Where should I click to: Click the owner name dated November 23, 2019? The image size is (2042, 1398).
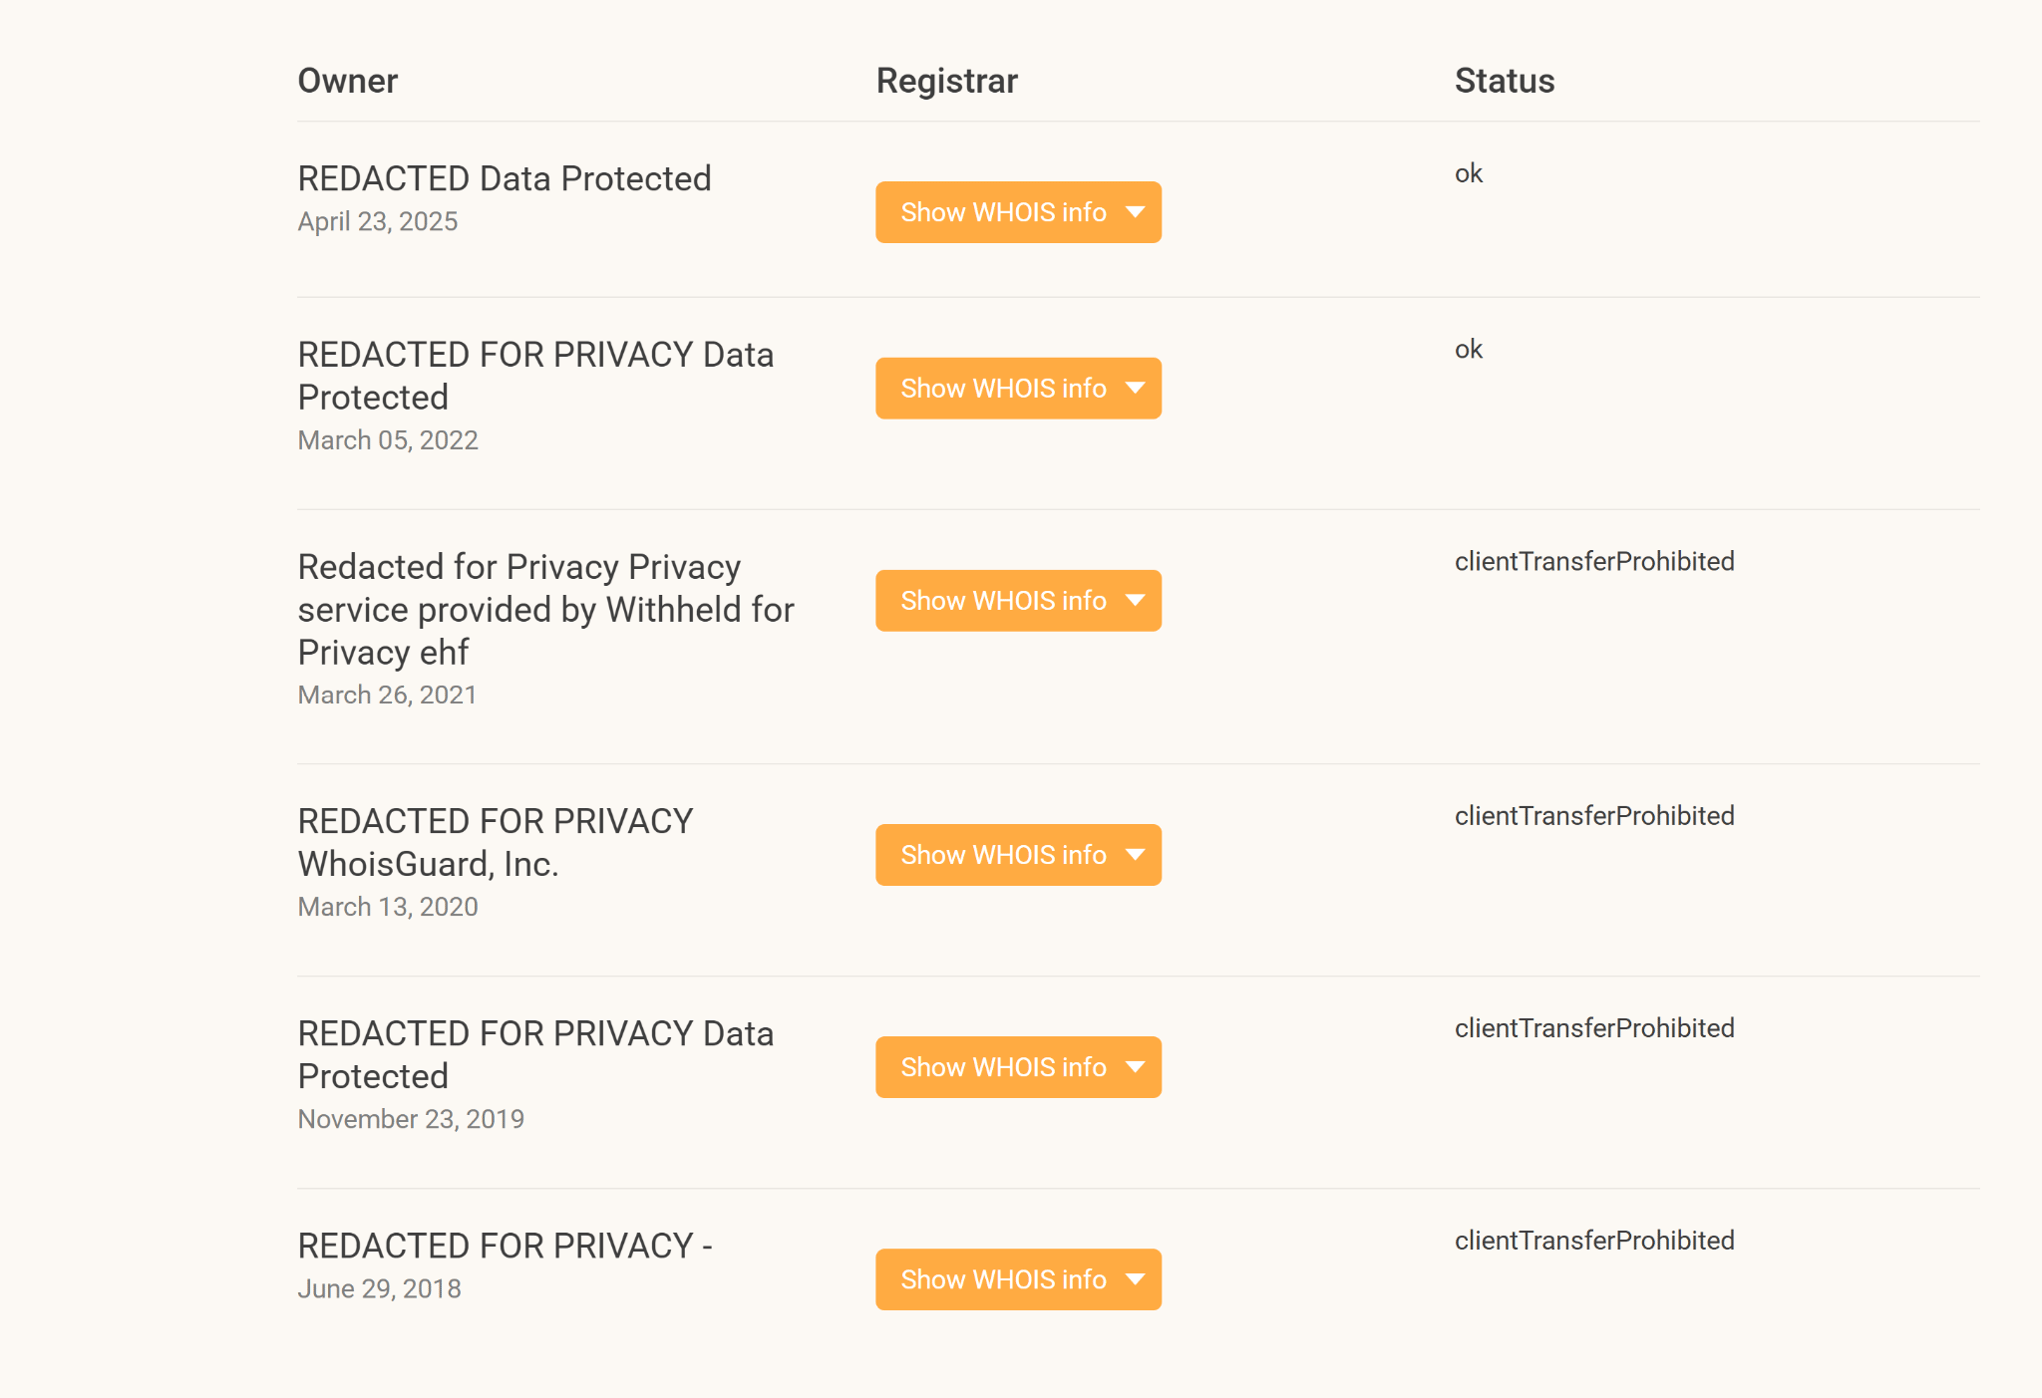click(535, 1054)
